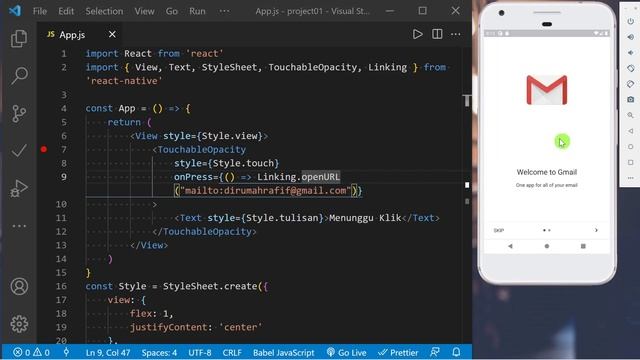Run the code with the play icon
This screenshot has width=640, height=360.
click(417, 34)
